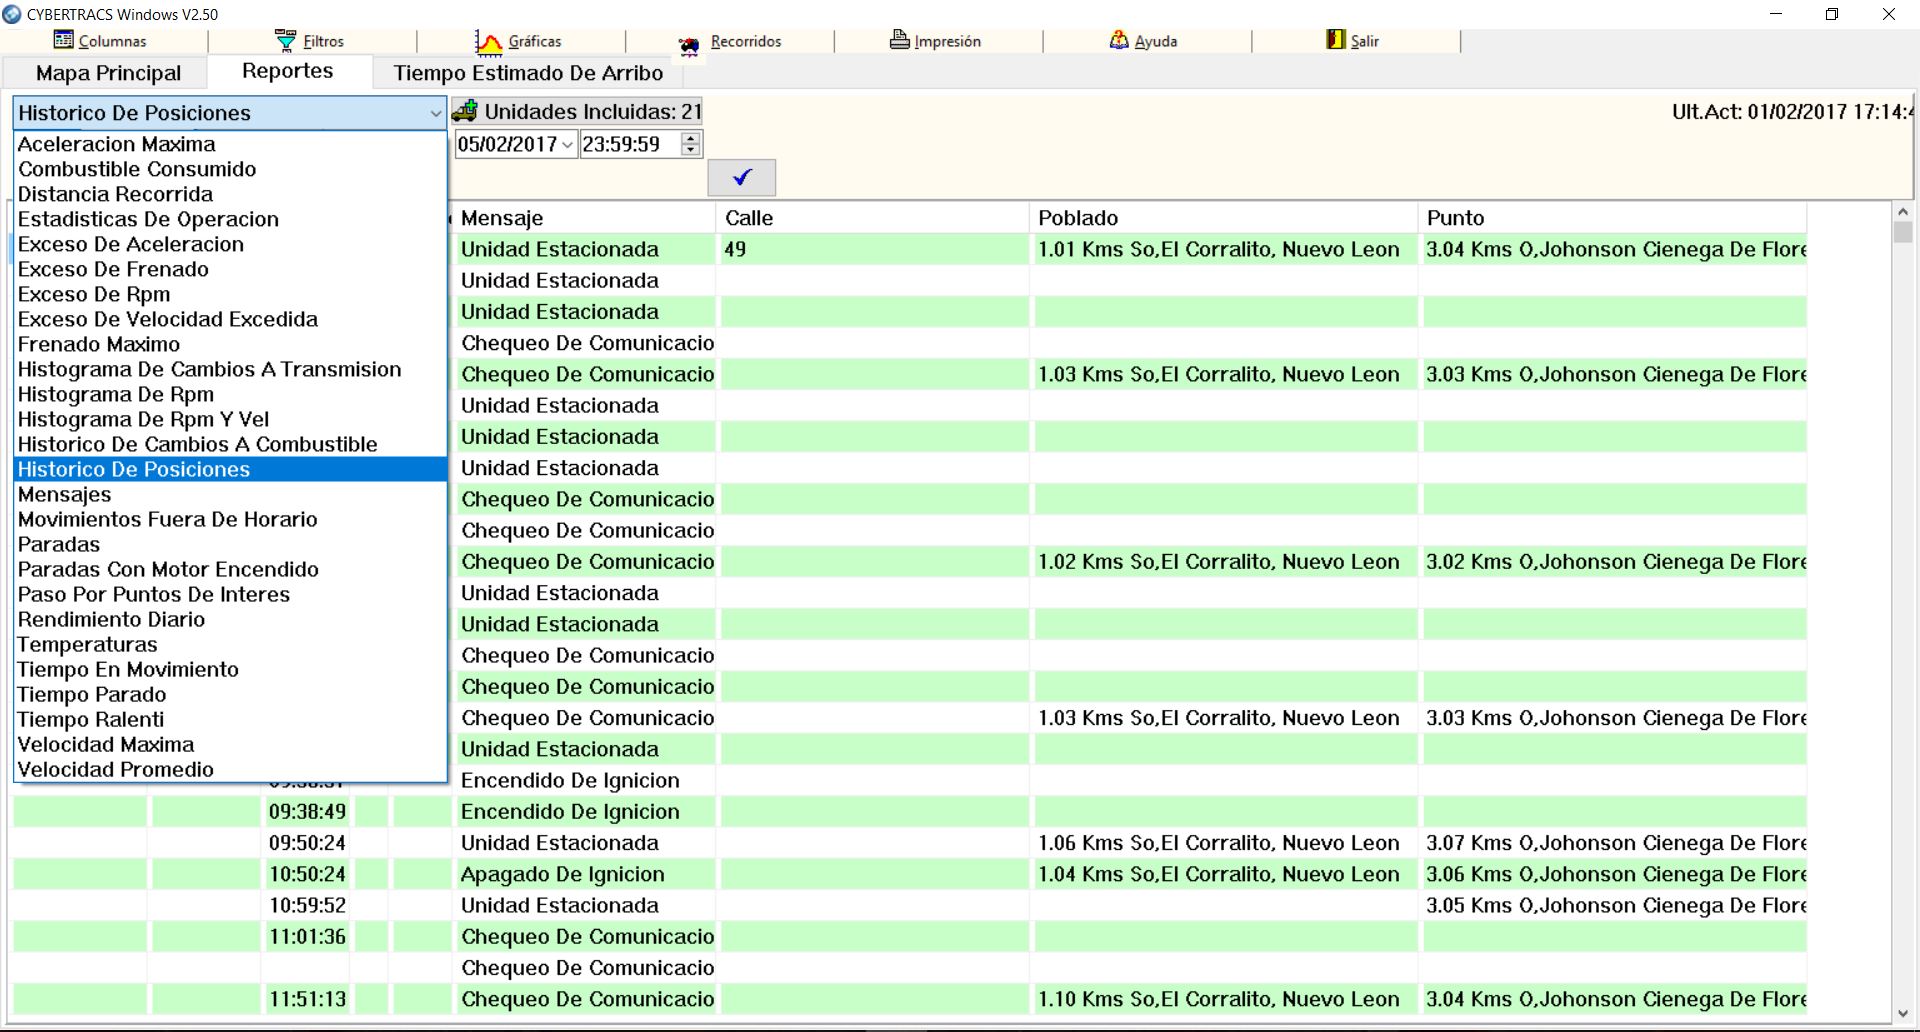Open the Tiempo Estimado De Arribo tab
This screenshot has width=1920, height=1032.
528,73
